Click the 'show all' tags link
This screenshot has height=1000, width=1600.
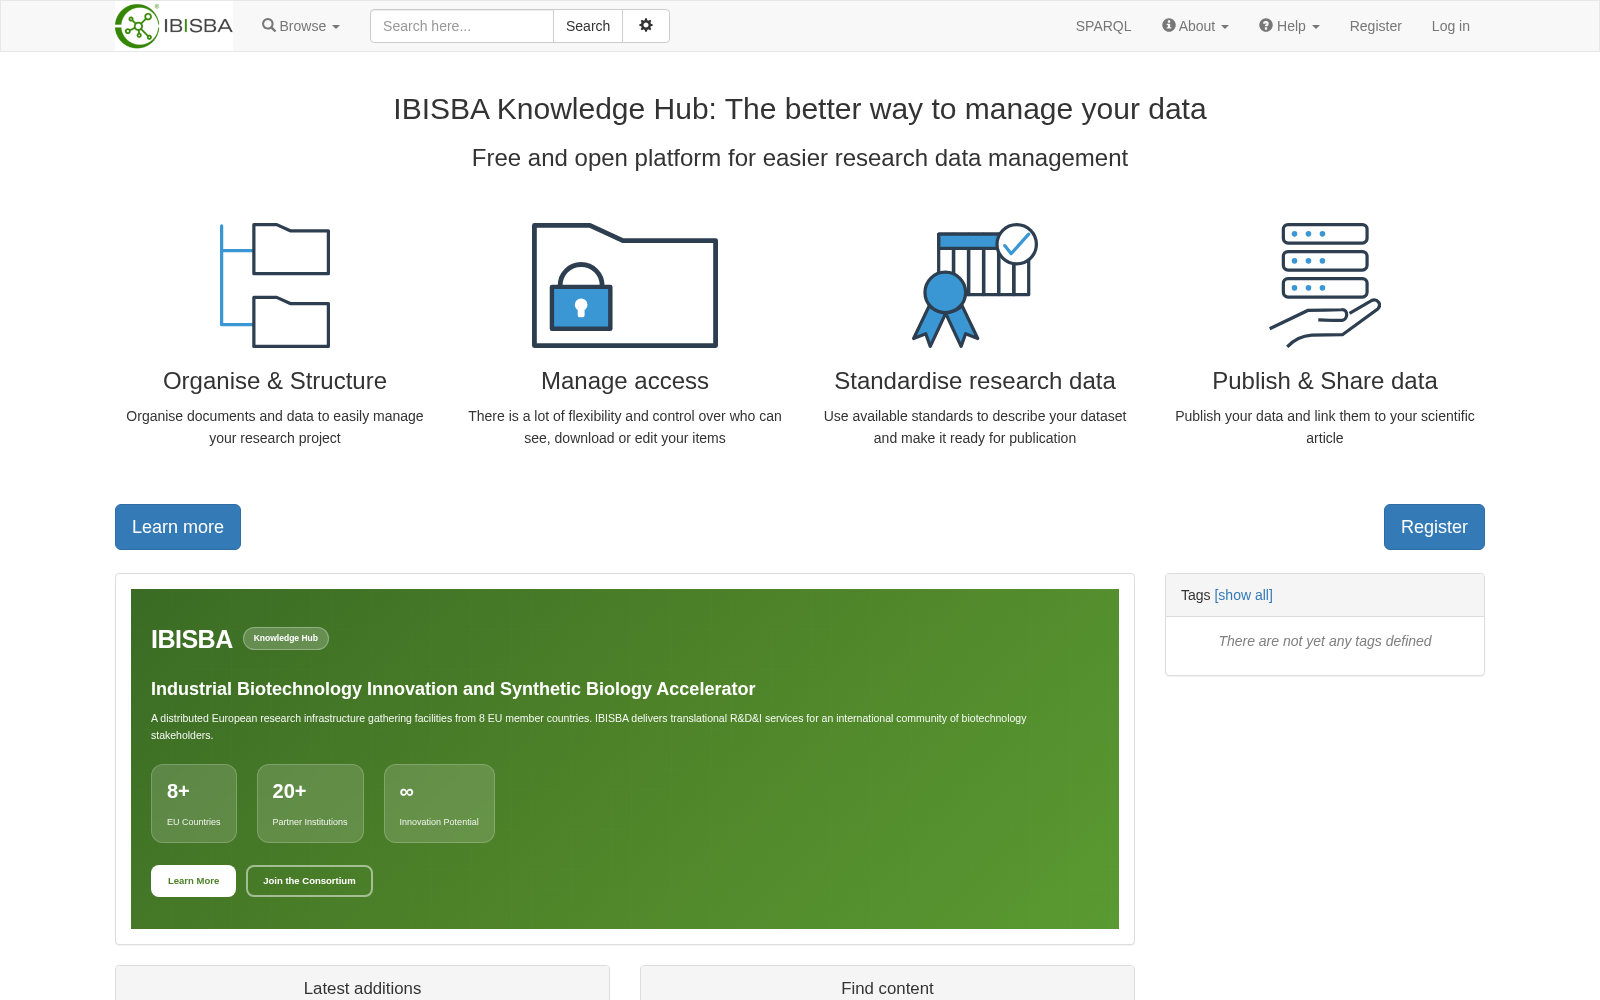click(1243, 595)
